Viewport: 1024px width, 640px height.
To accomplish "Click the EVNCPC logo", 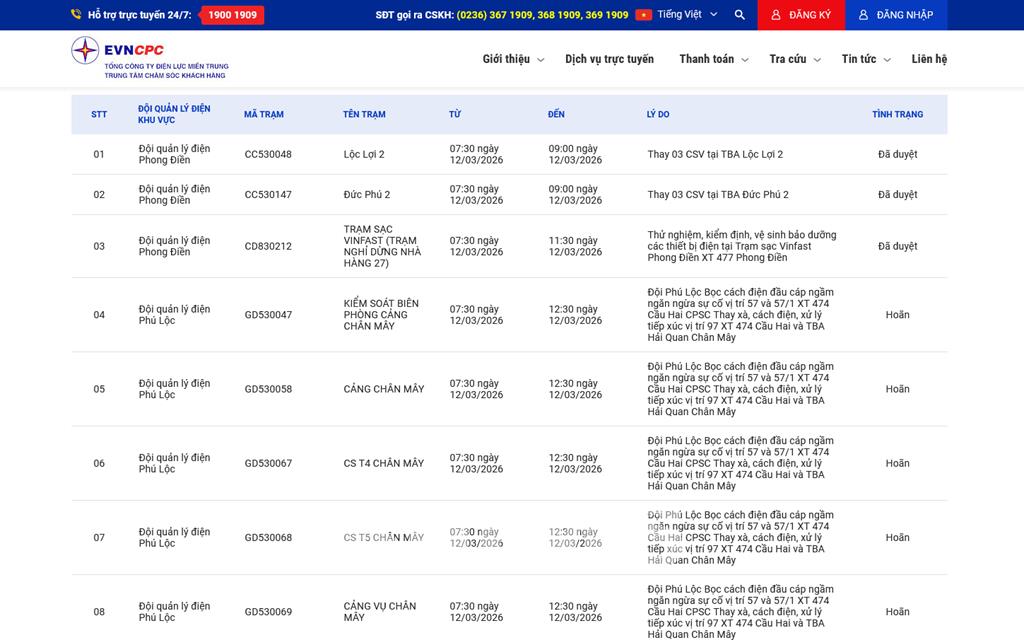I will [149, 59].
